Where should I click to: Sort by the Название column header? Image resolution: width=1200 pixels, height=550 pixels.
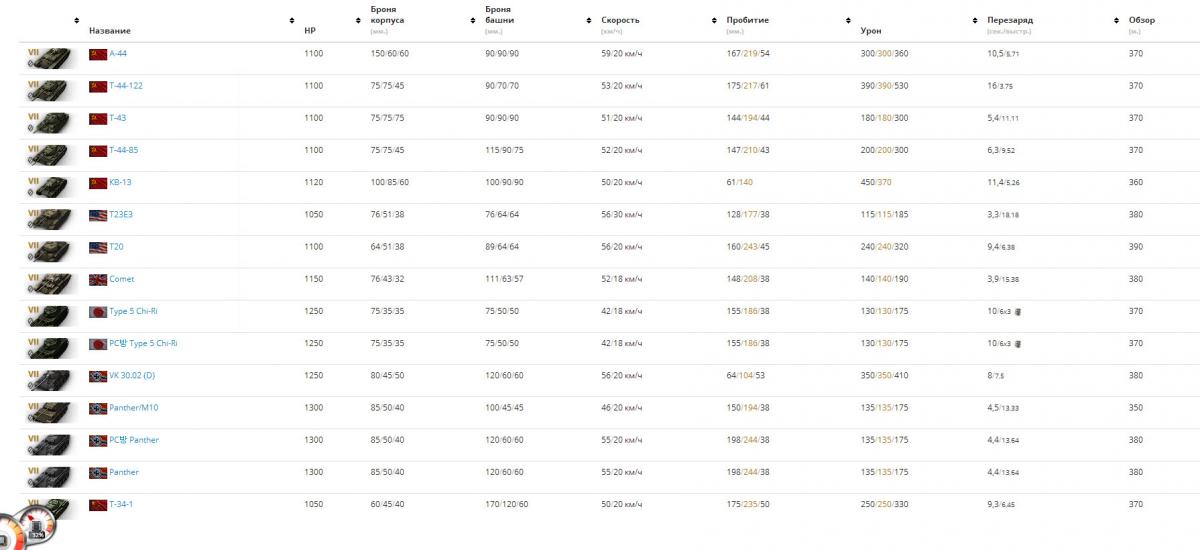point(110,31)
